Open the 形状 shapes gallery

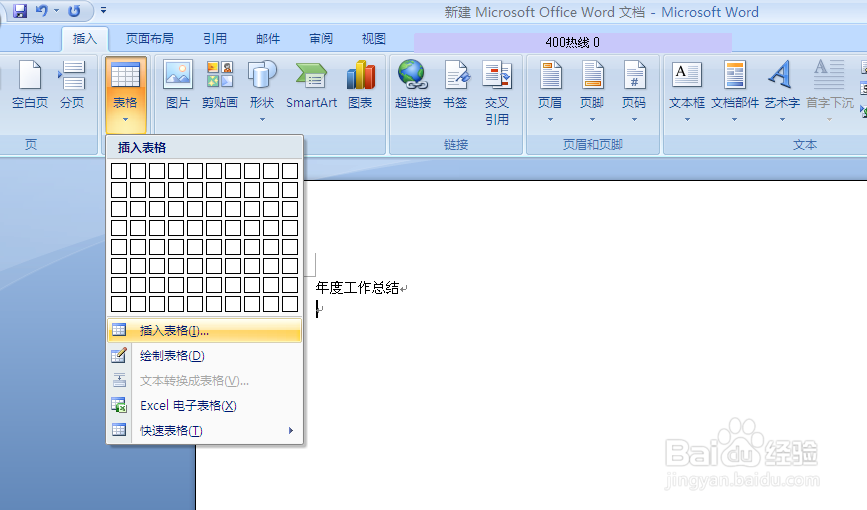click(x=262, y=85)
